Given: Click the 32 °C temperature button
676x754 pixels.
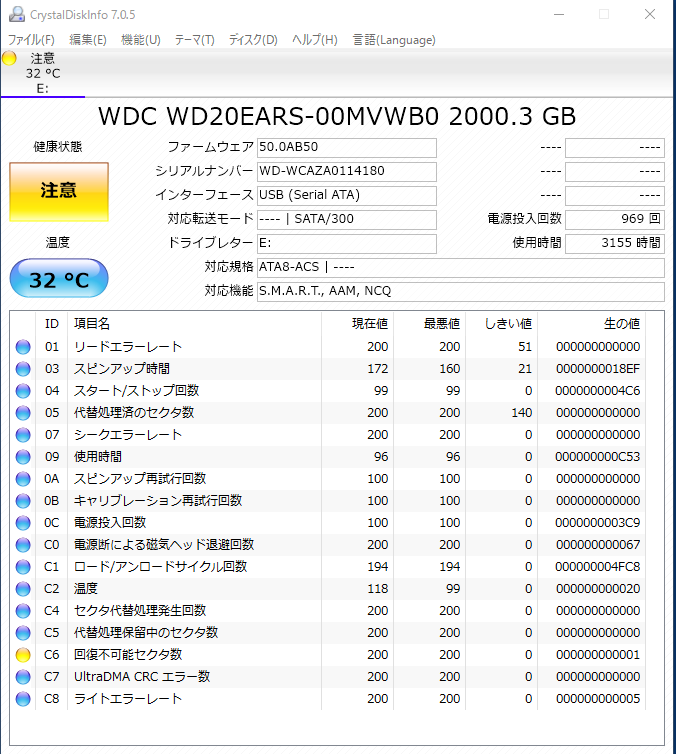Looking at the screenshot, I should [59, 279].
